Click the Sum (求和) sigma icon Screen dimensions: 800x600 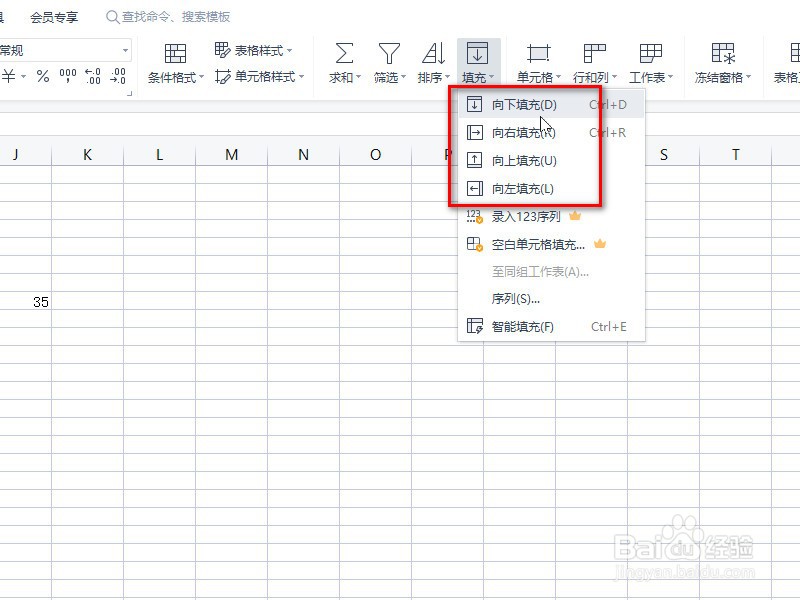tap(344, 53)
